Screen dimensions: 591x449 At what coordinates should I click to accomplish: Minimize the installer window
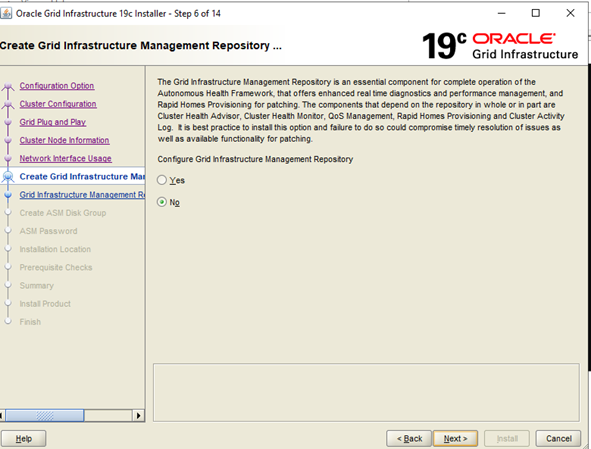pos(501,13)
